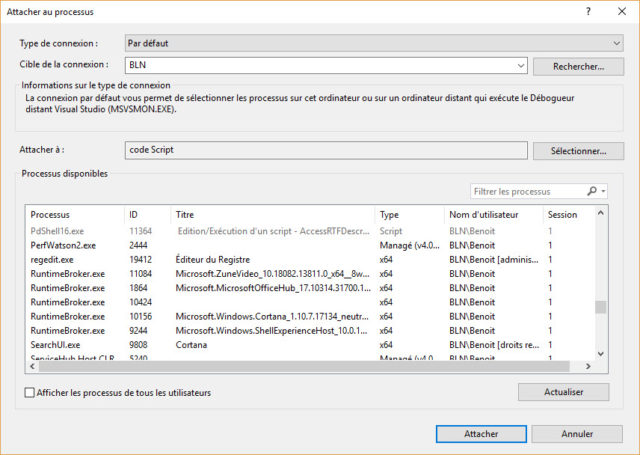
Task: Sort by Nom d'utilisateur column header
Action: tap(493, 215)
